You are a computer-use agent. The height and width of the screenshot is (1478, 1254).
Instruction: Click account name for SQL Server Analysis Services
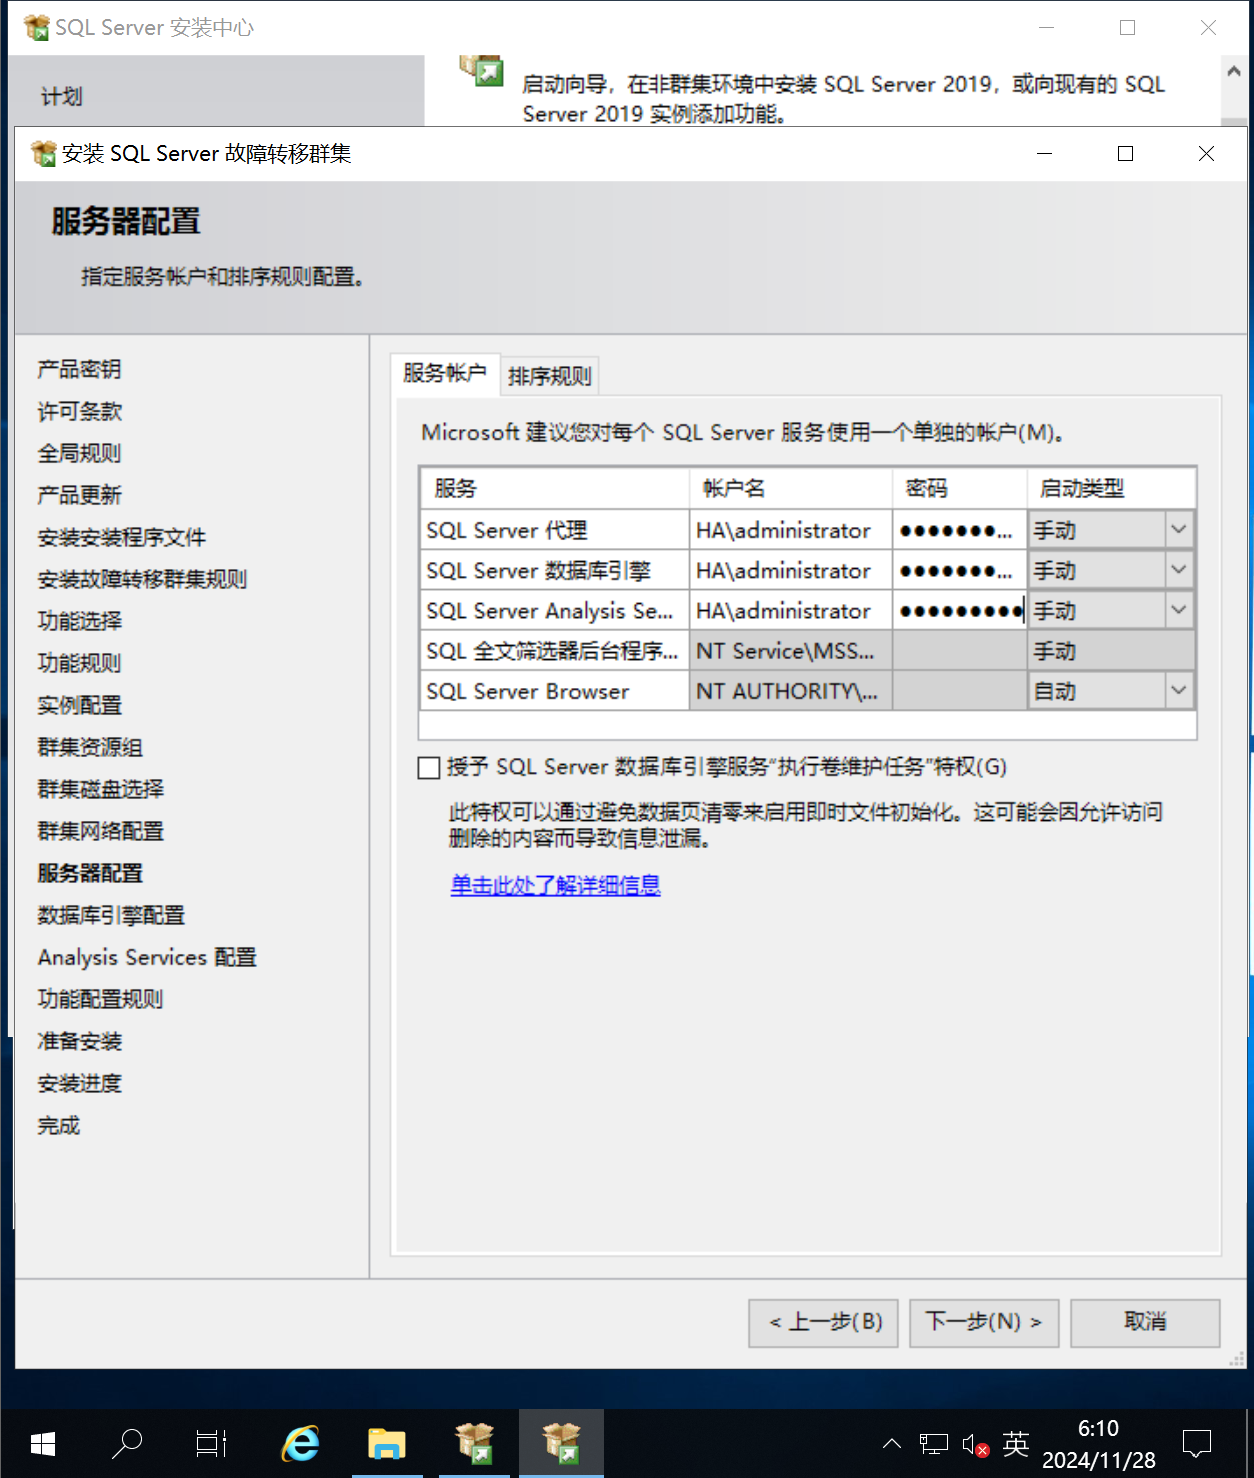[x=790, y=610]
